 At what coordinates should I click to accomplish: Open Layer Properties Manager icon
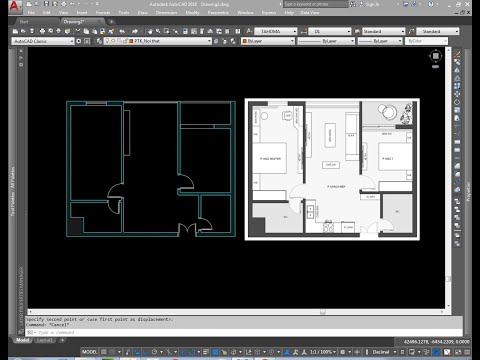click(99, 41)
